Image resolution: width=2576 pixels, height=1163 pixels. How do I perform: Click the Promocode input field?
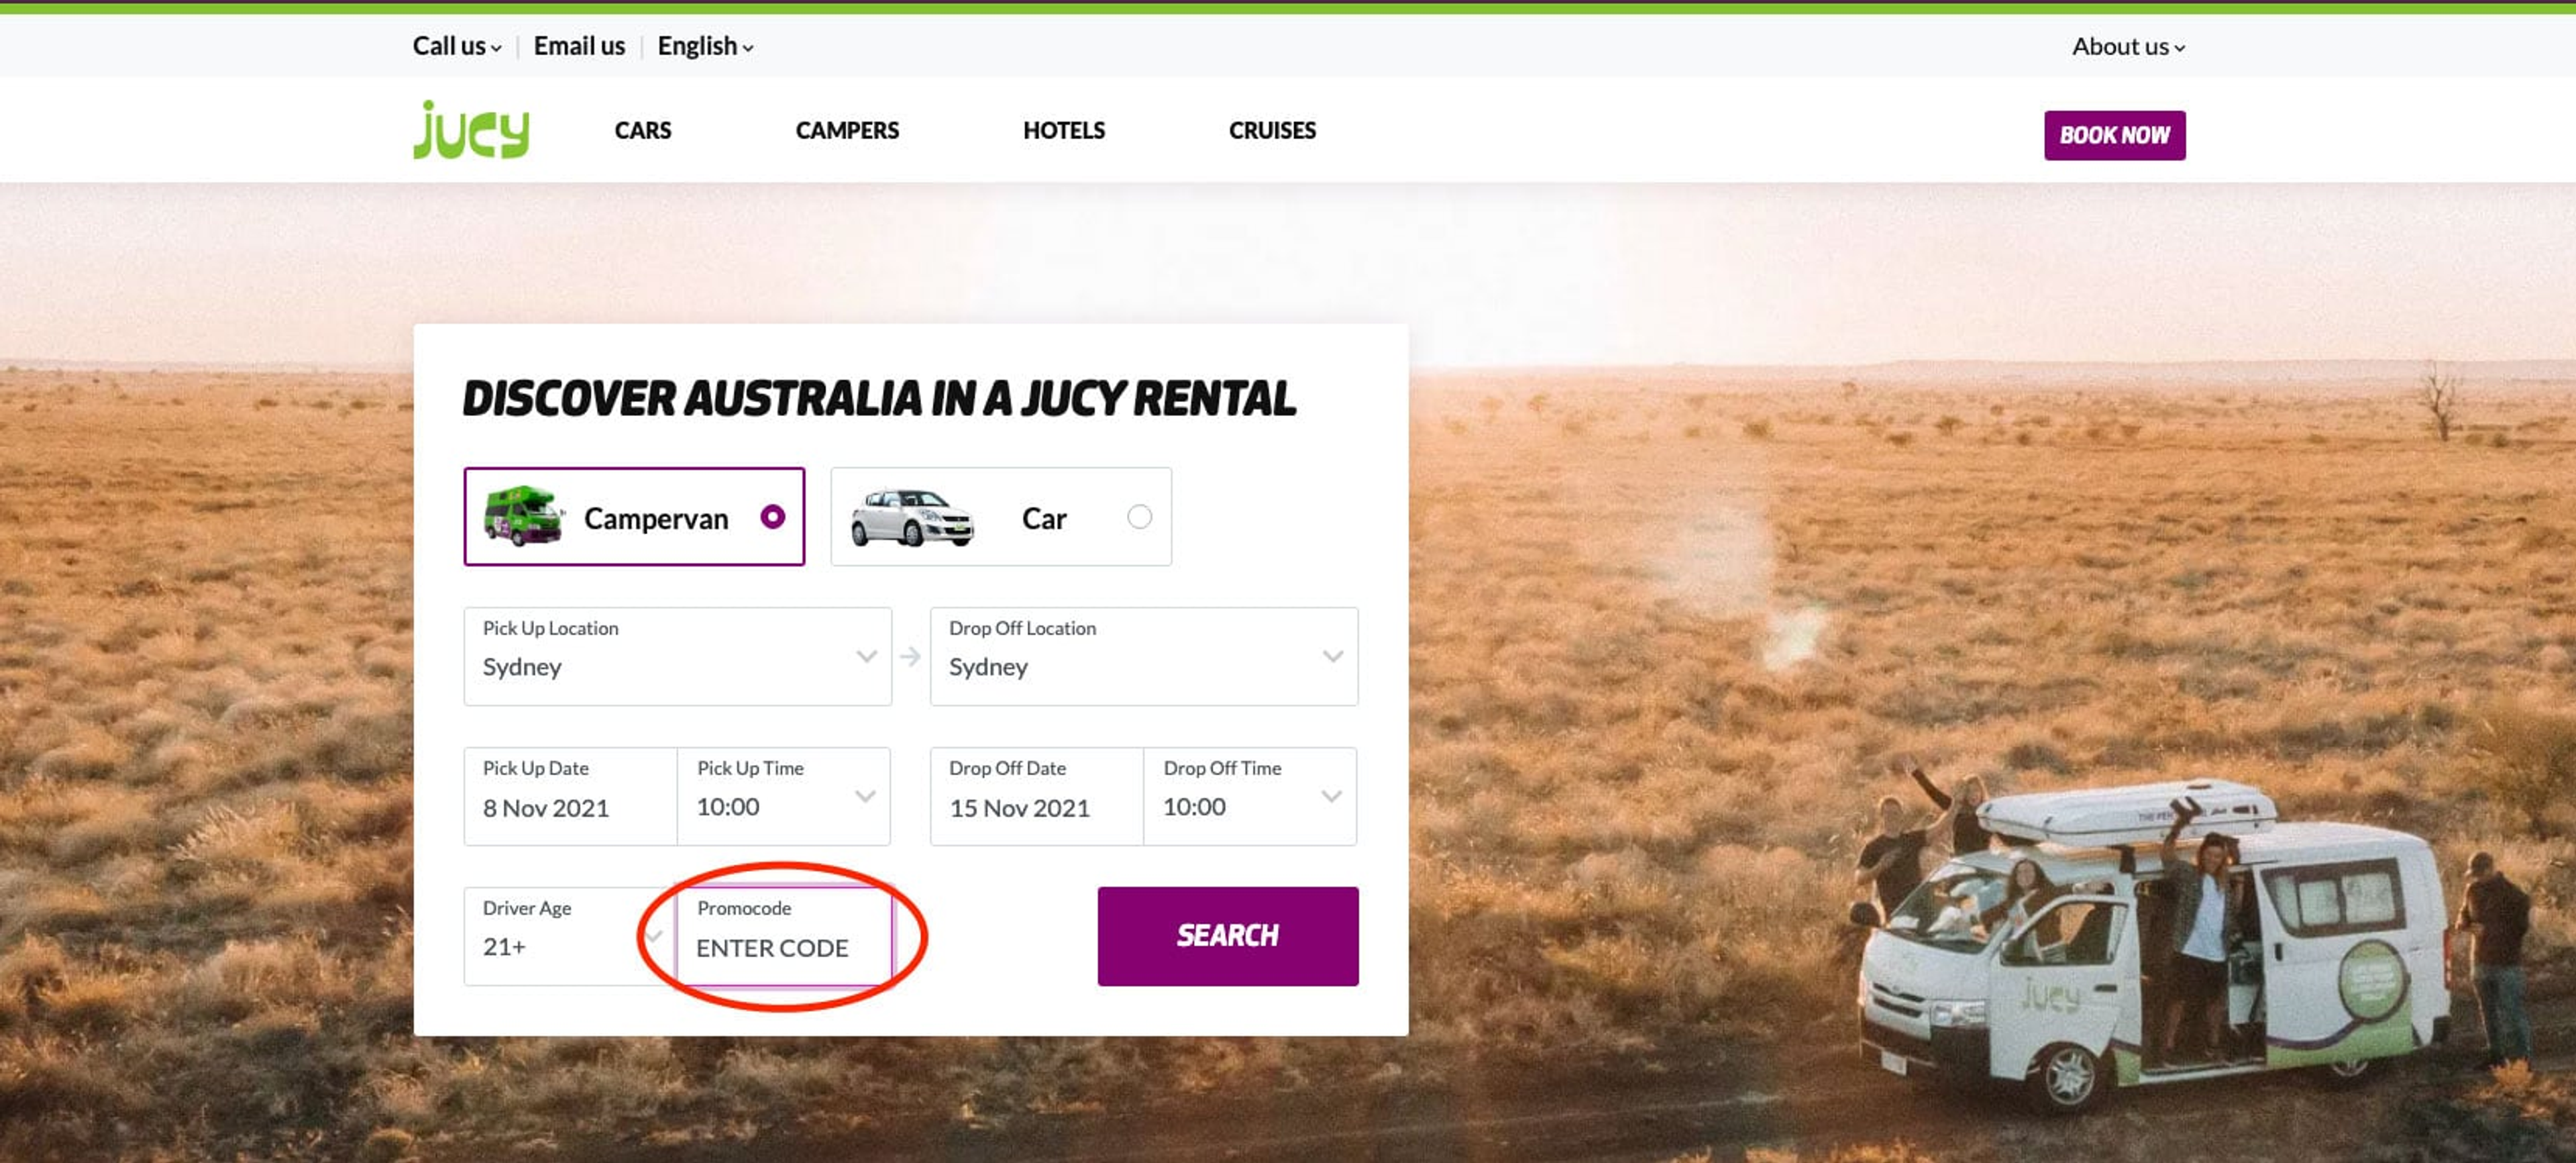(783, 947)
